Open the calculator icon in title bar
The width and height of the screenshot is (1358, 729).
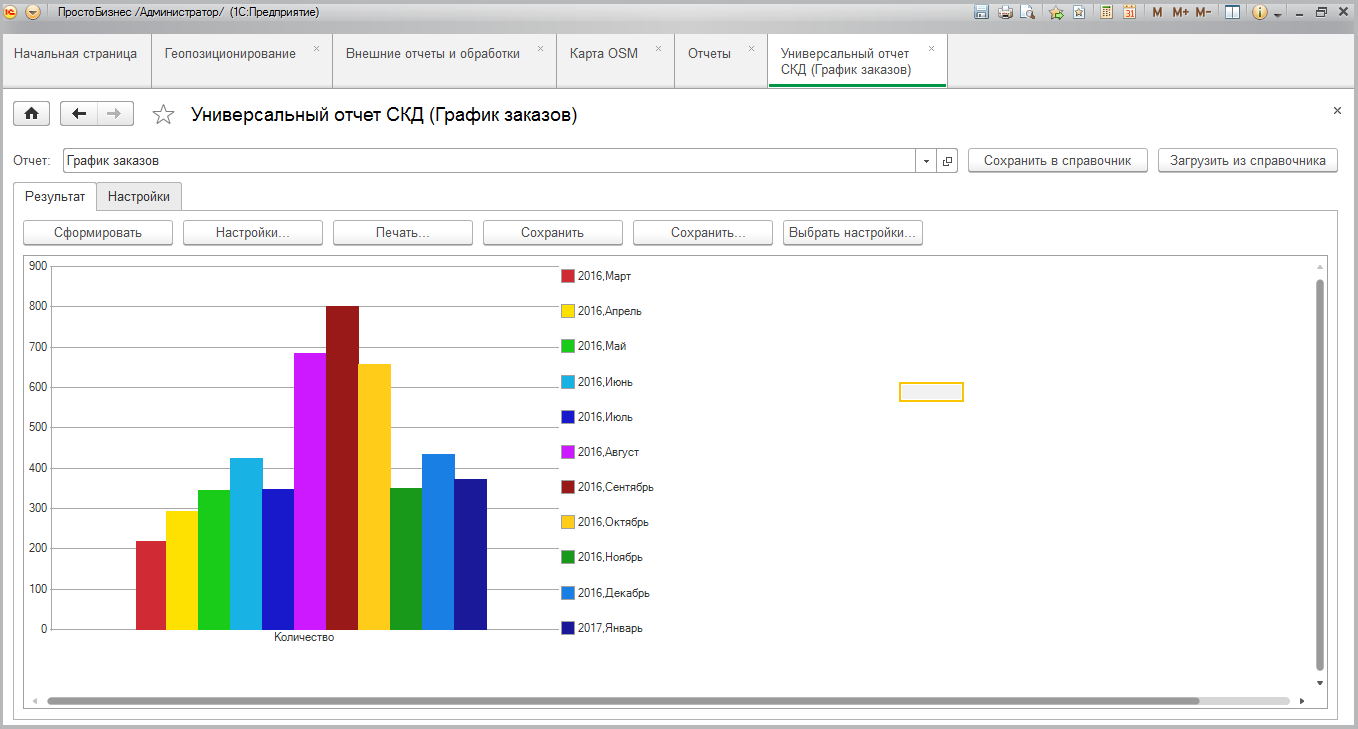(x=1106, y=12)
